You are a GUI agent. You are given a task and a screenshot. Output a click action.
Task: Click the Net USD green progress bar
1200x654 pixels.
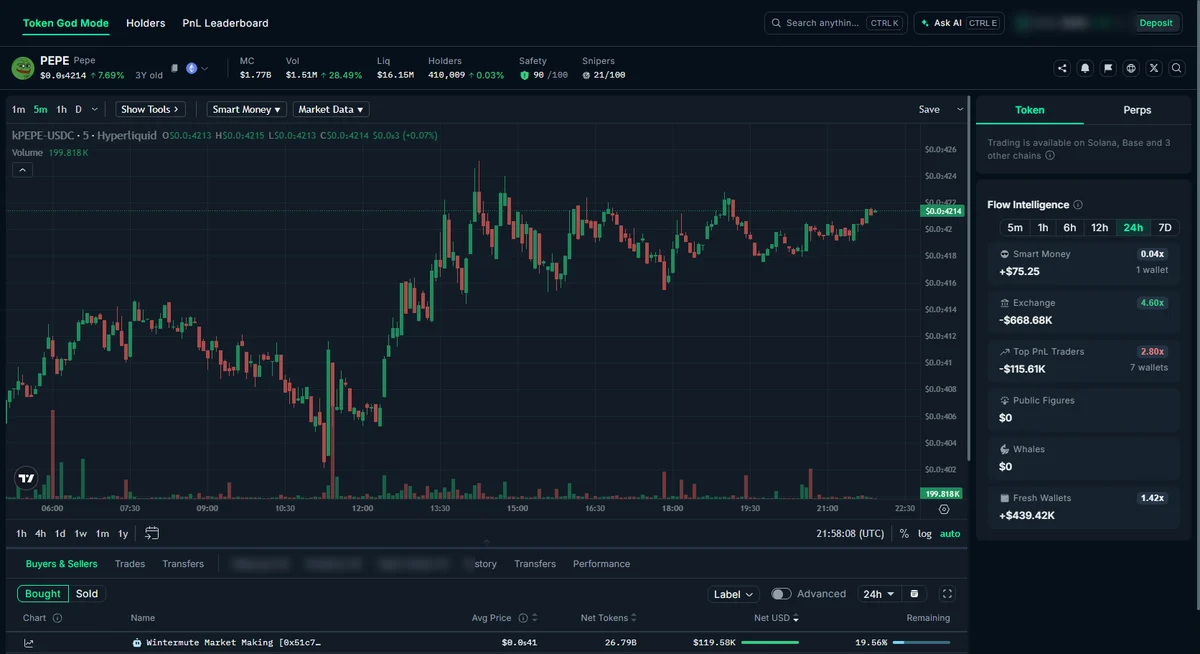pos(770,642)
